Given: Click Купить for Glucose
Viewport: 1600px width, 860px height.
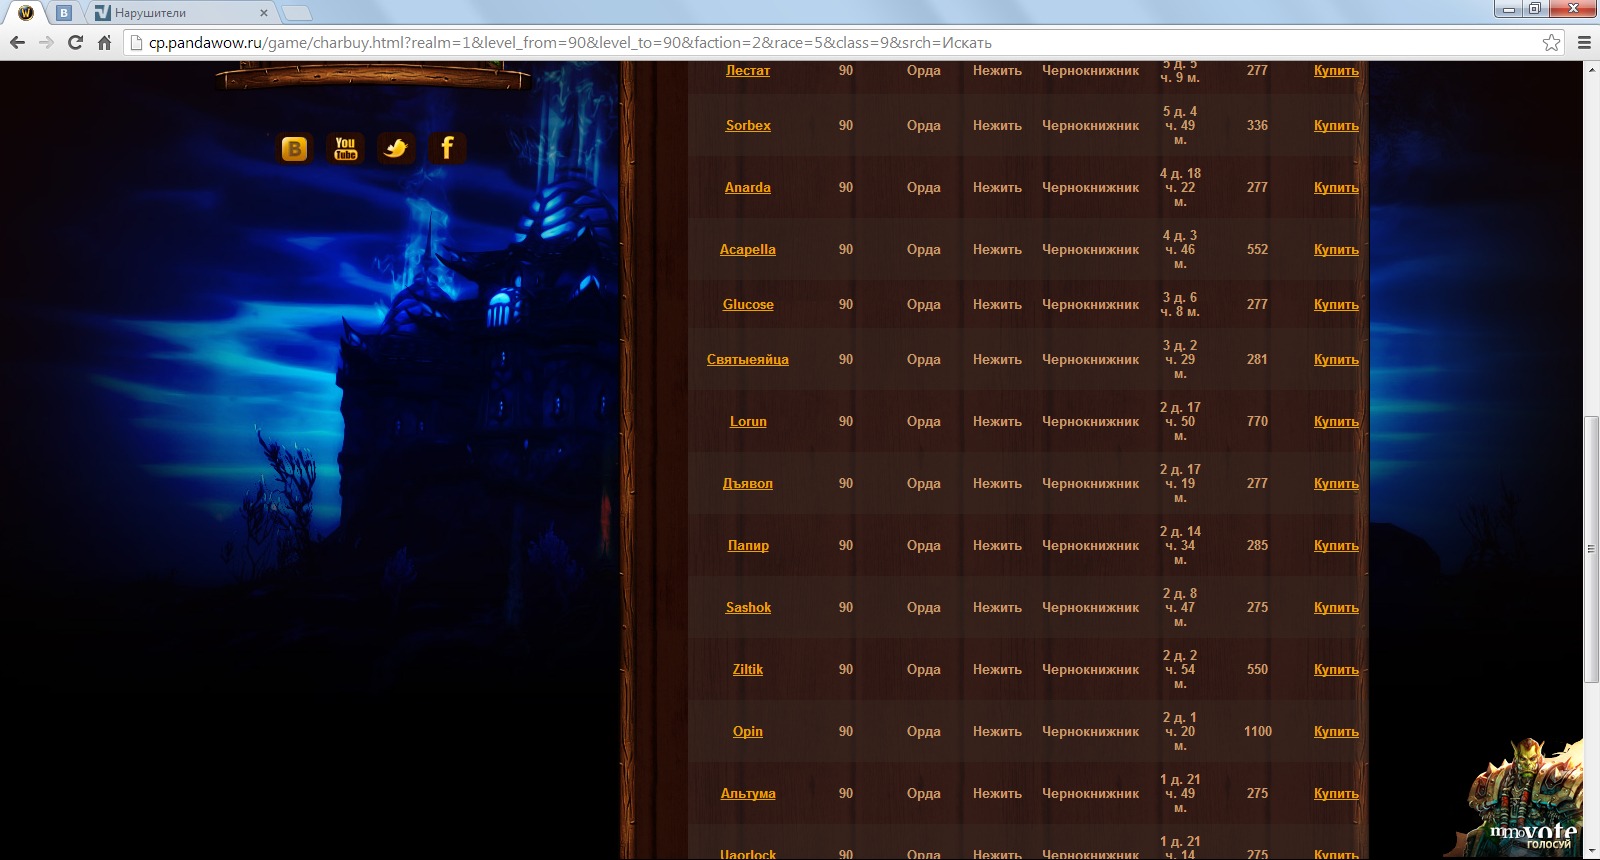Looking at the screenshot, I should [1336, 304].
